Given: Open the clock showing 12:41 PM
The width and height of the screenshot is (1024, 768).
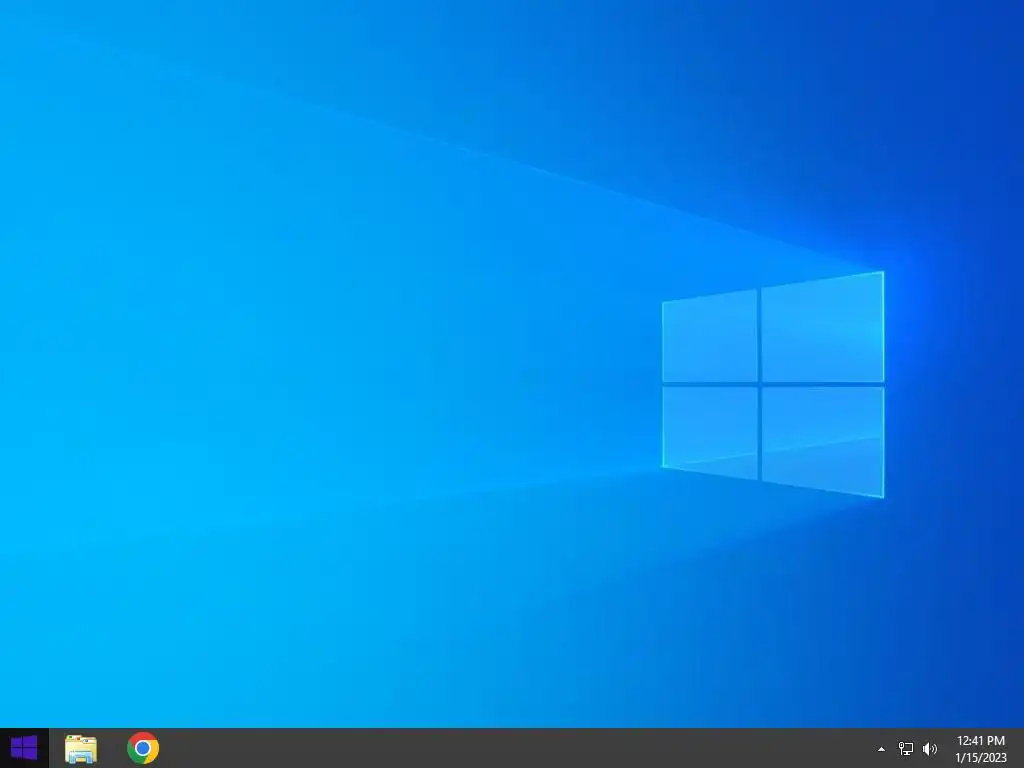Looking at the screenshot, I should tap(981, 749).
